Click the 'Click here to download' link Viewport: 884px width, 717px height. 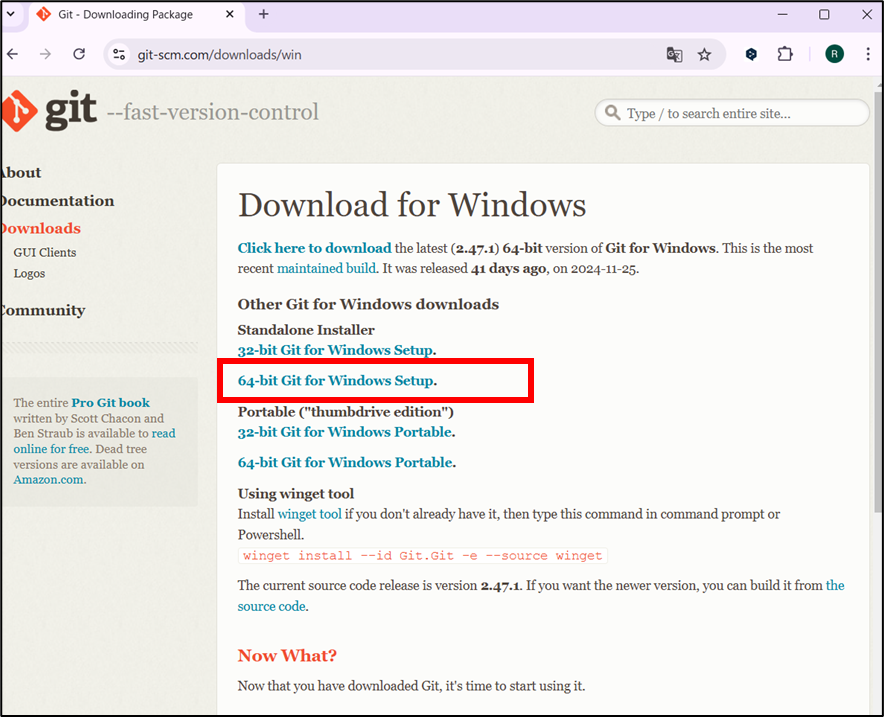click(x=315, y=248)
